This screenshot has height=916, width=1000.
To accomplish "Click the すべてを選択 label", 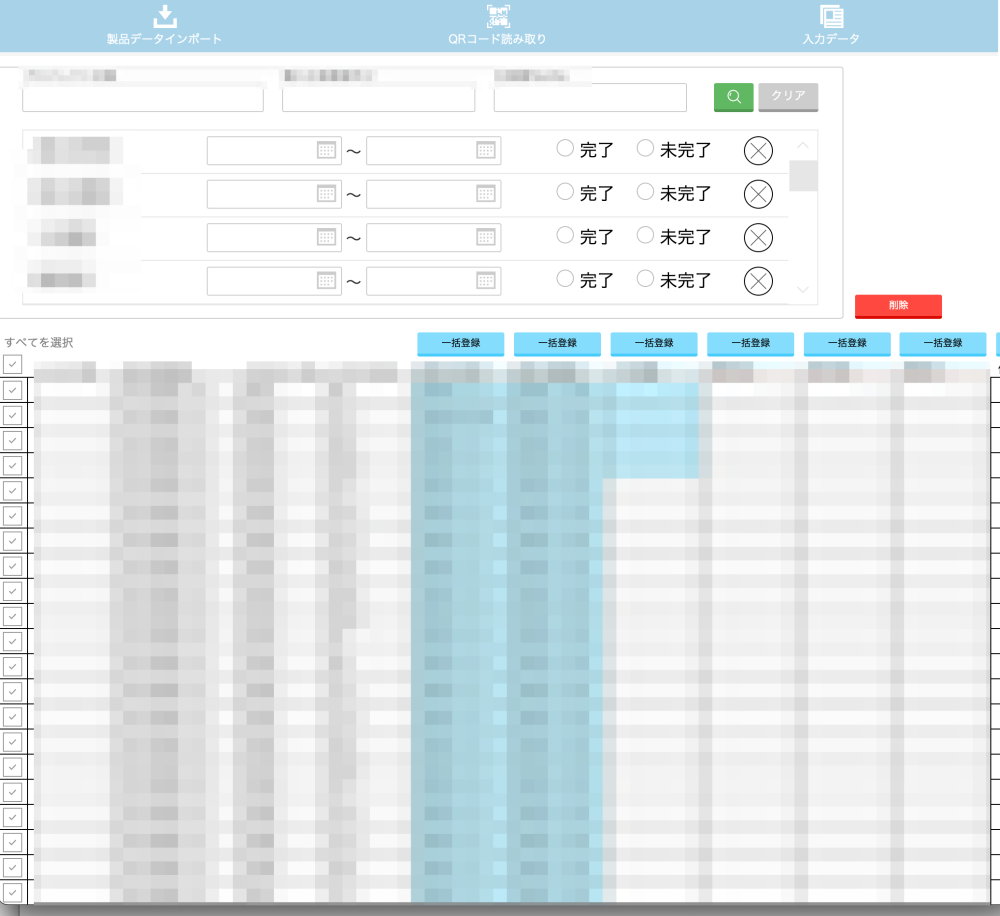I will point(39,343).
